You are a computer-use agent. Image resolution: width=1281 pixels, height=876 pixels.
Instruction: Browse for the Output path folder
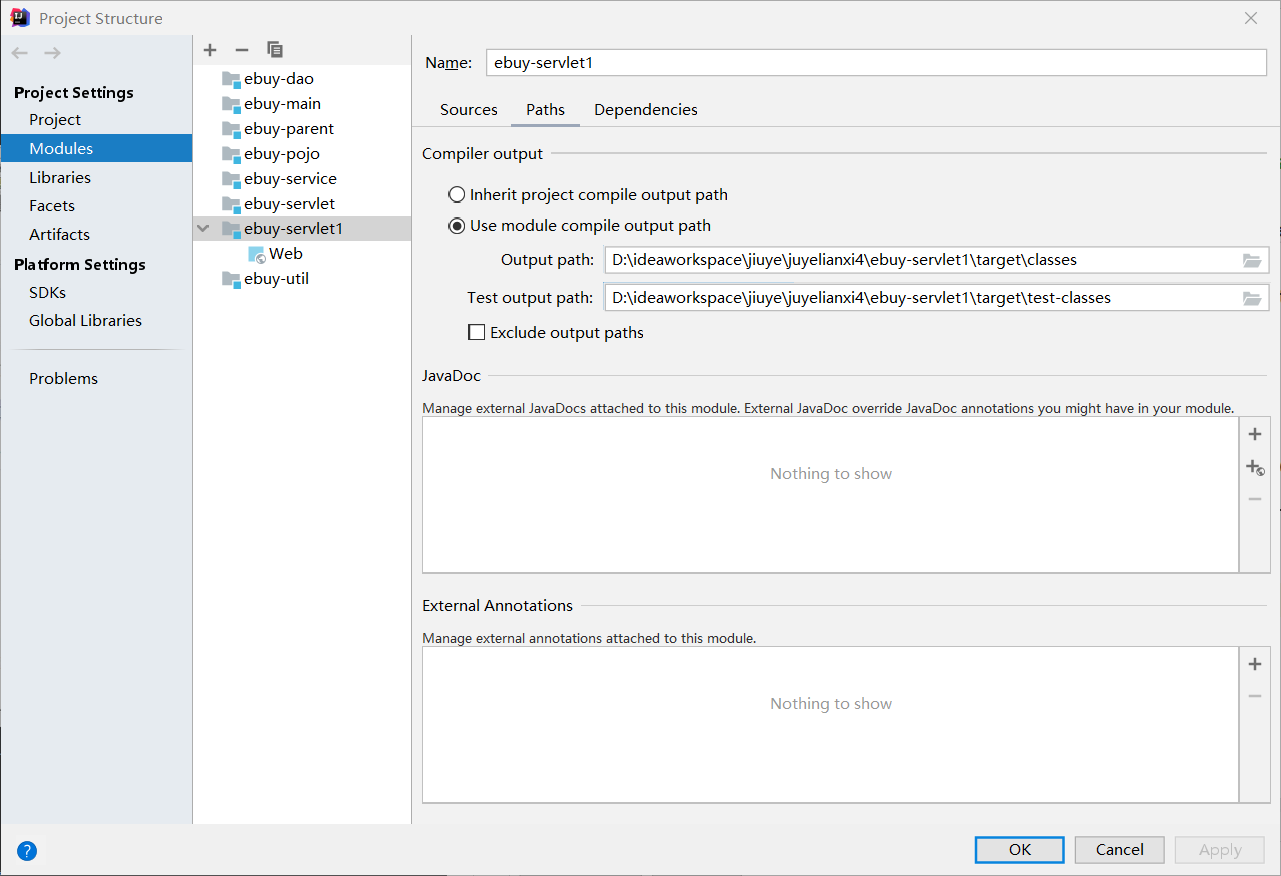(x=1251, y=260)
